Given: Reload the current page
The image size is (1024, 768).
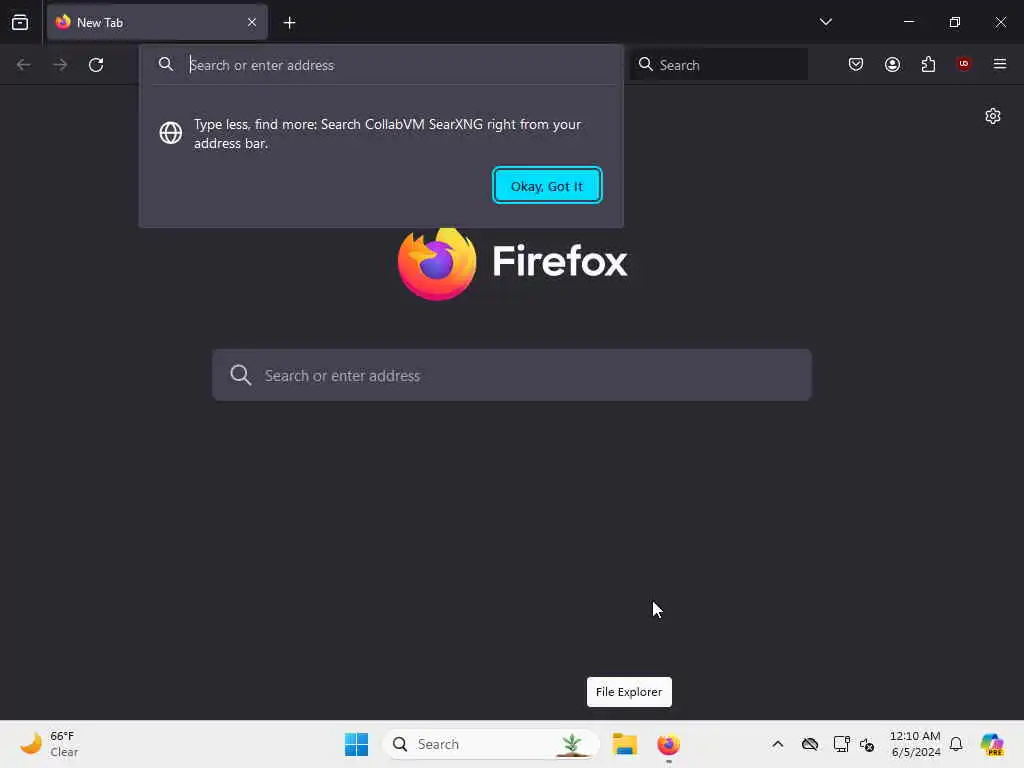Looking at the screenshot, I should tap(96, 65).
